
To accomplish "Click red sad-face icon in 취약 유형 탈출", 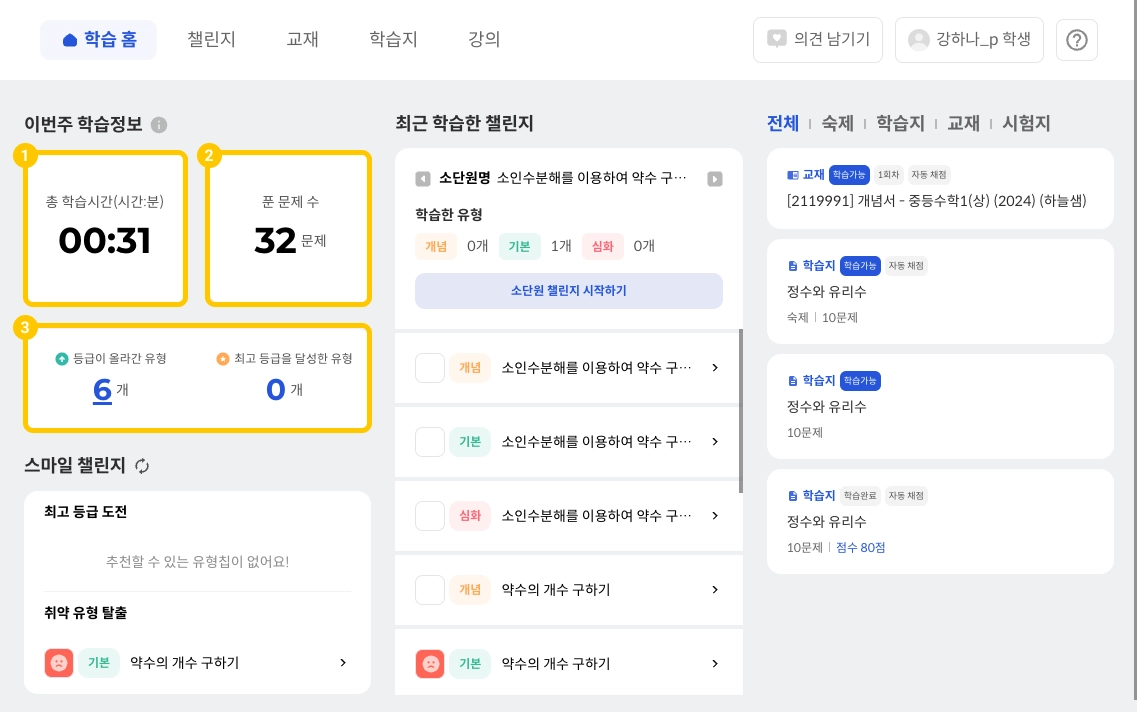I will [59, 663].
